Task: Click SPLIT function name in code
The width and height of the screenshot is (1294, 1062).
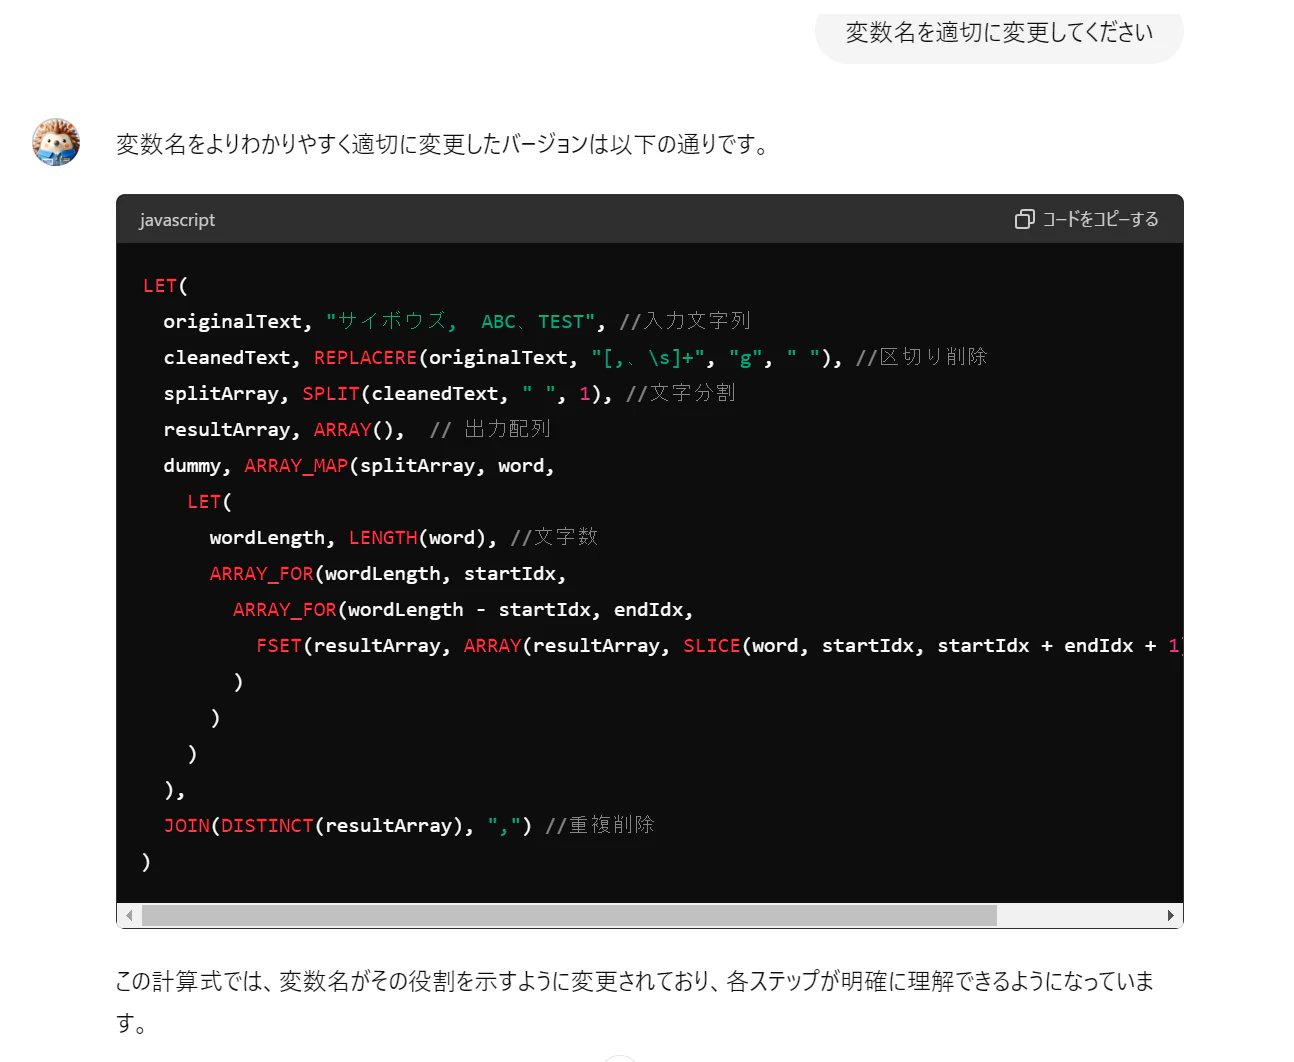Action: [331, 393]
